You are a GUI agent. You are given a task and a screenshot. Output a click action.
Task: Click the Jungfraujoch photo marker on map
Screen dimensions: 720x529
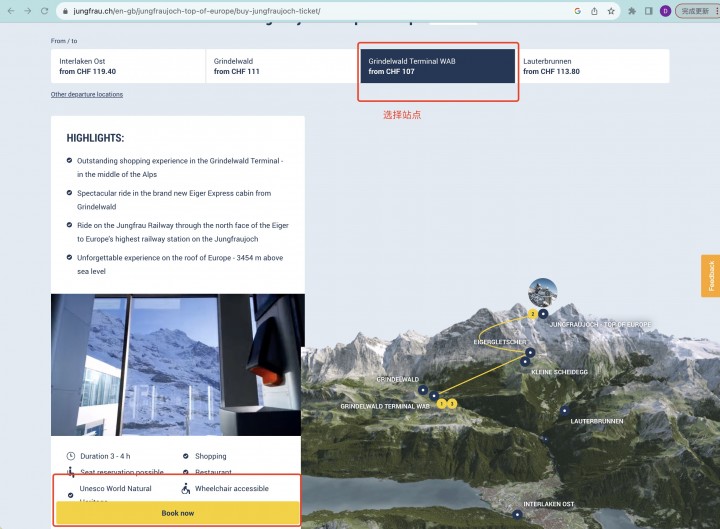click(543, 292)
